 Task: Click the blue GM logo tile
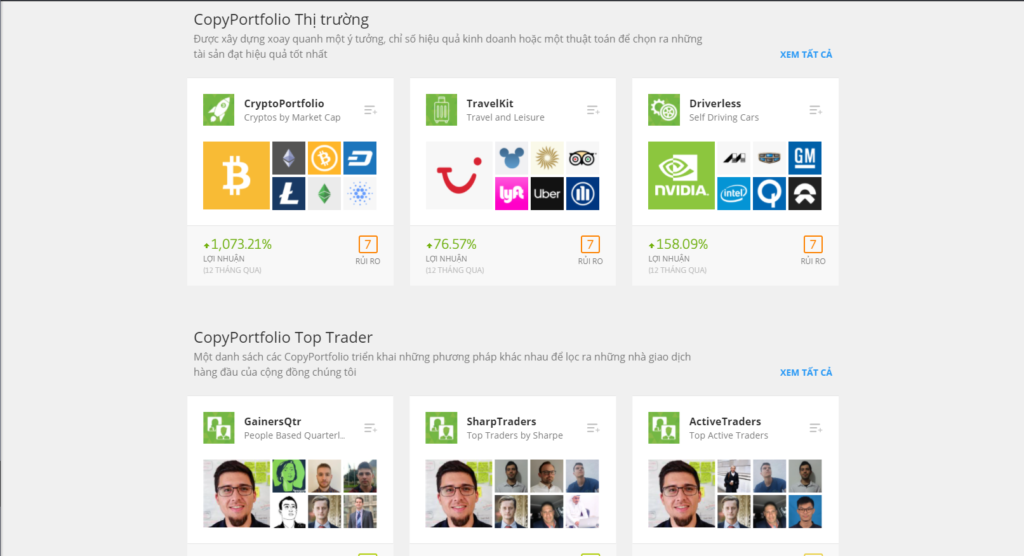click(805, 158)
